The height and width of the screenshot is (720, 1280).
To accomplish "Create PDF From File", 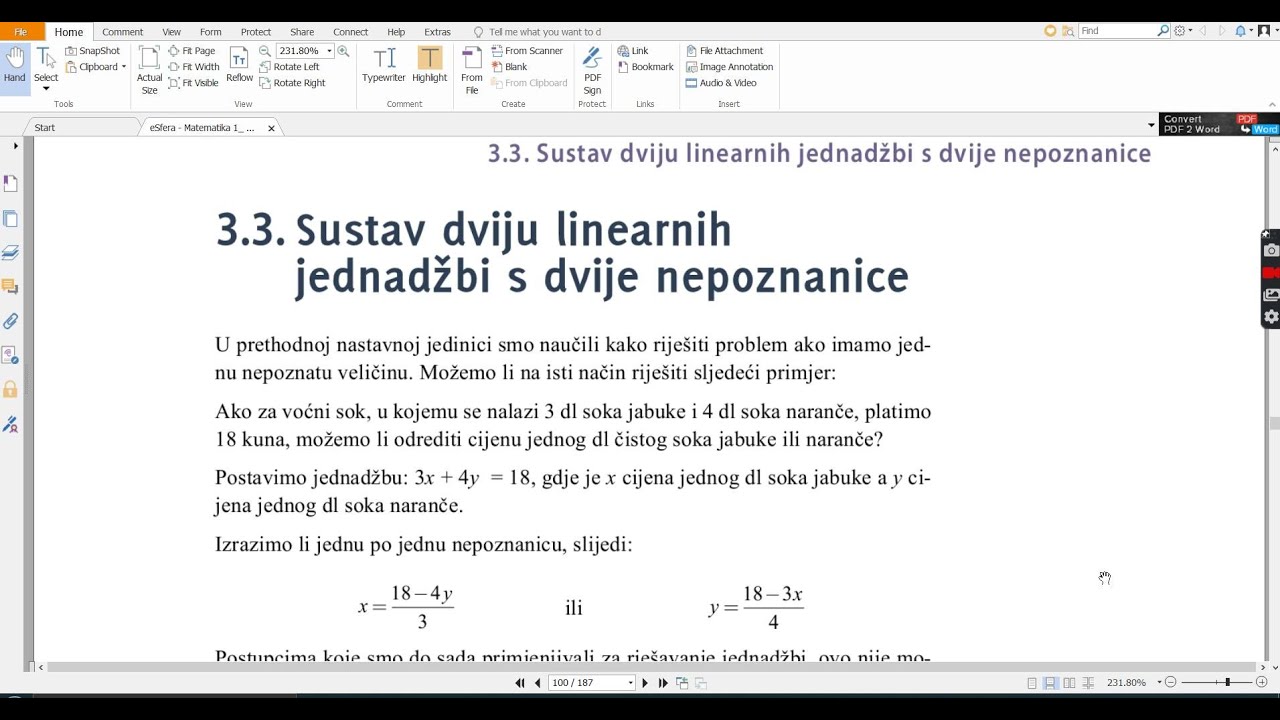I will (472, 70).
